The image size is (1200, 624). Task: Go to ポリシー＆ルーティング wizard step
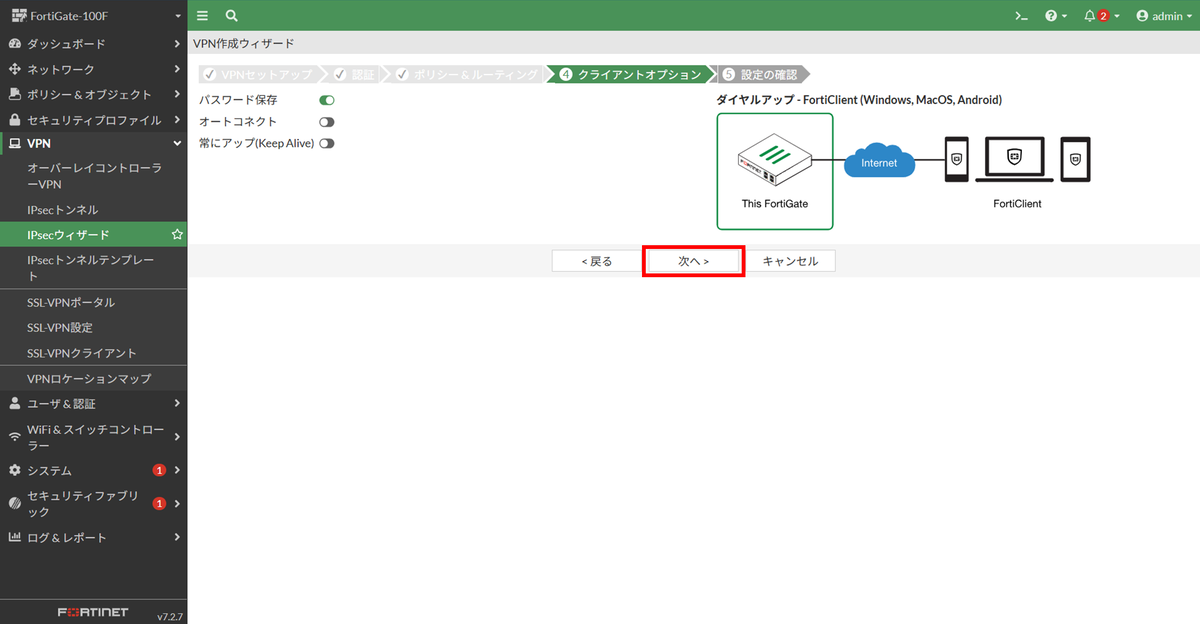(467, 75)
